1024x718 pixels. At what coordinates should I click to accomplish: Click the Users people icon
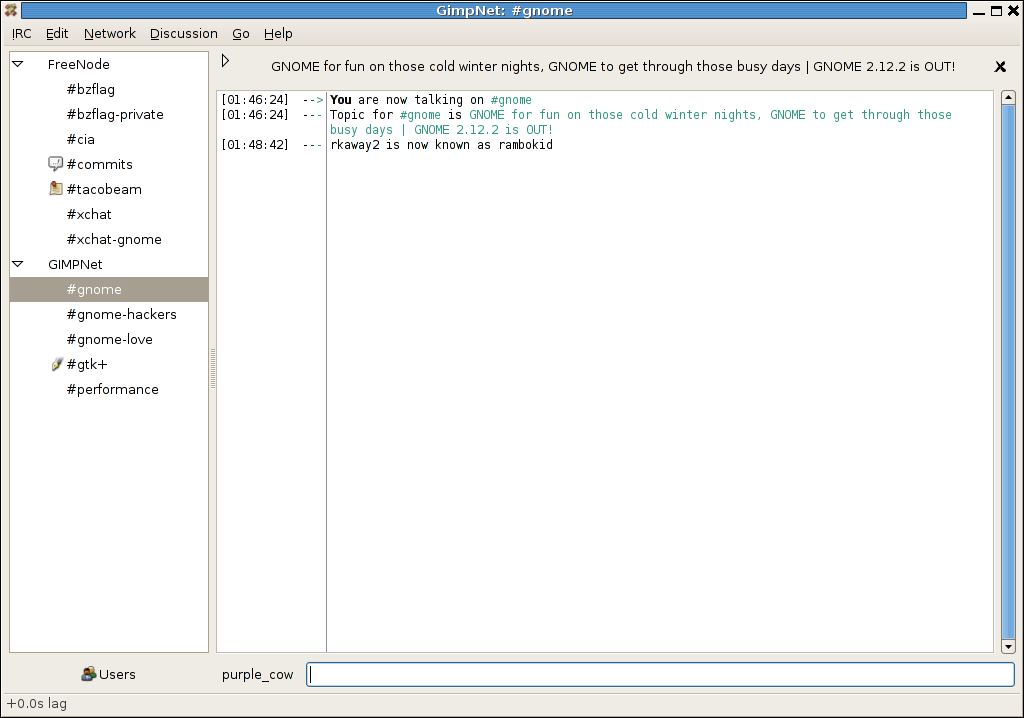click(88, 674)
